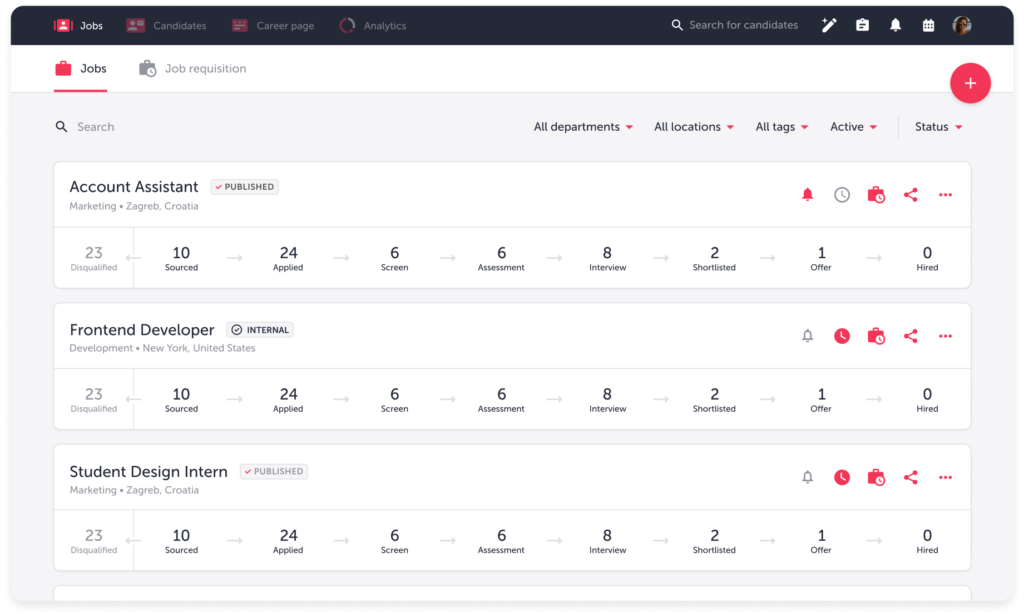The width and height of the screenshot is (1024, 616).
Task: Open the clock history for Account Assistant
Action: pyautogui.click(x=841, y=194)
